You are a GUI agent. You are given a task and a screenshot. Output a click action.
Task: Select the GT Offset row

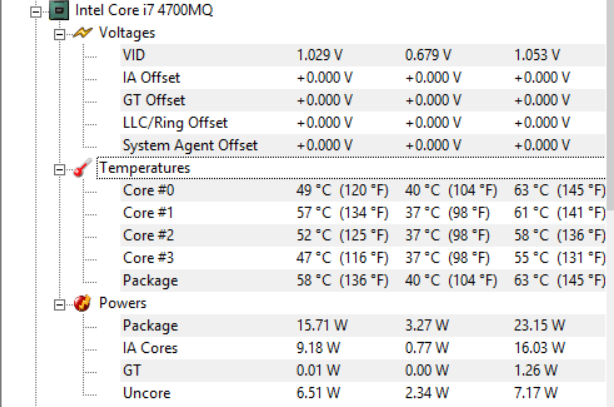point(152,100)
